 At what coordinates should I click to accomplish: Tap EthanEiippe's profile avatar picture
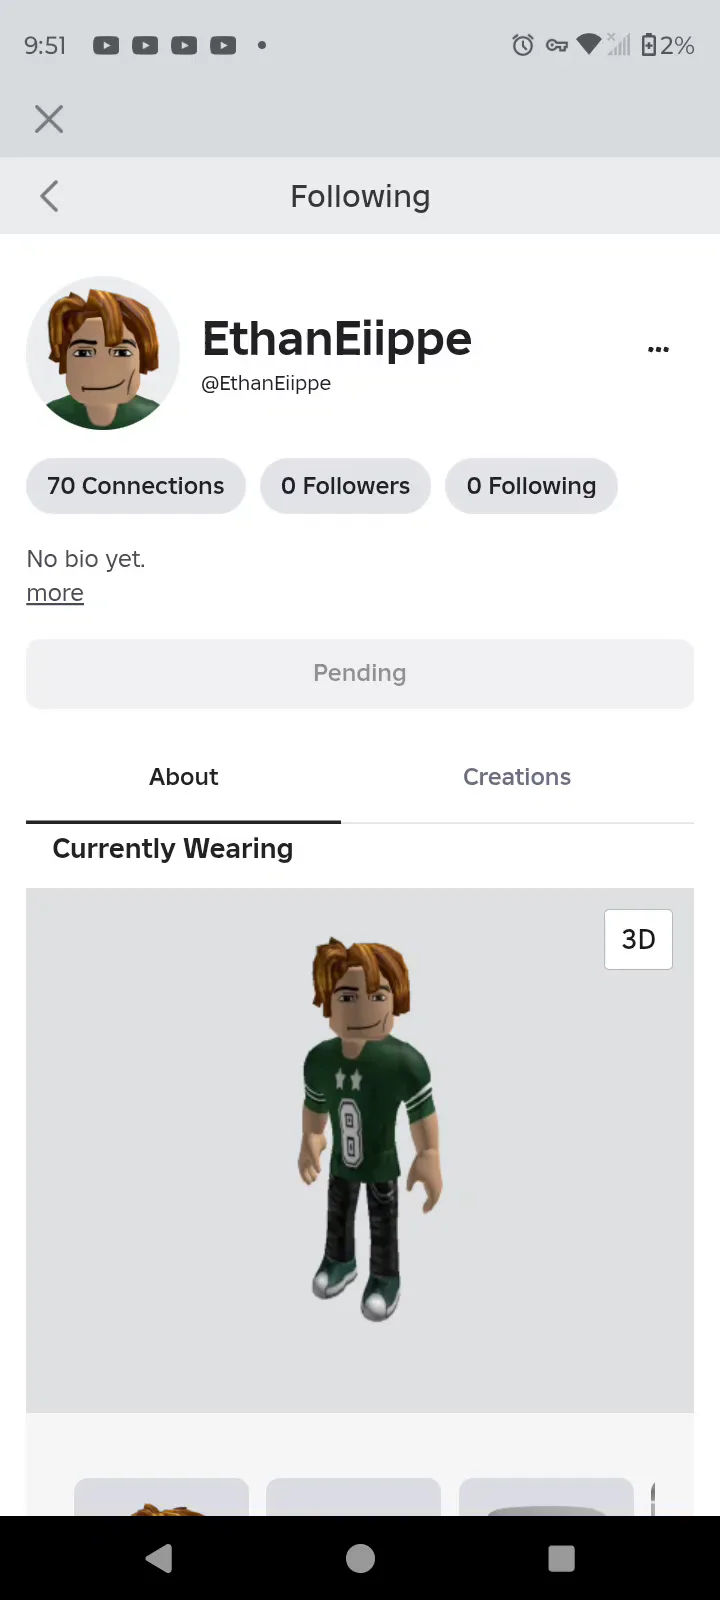click(x=103, y=353)
